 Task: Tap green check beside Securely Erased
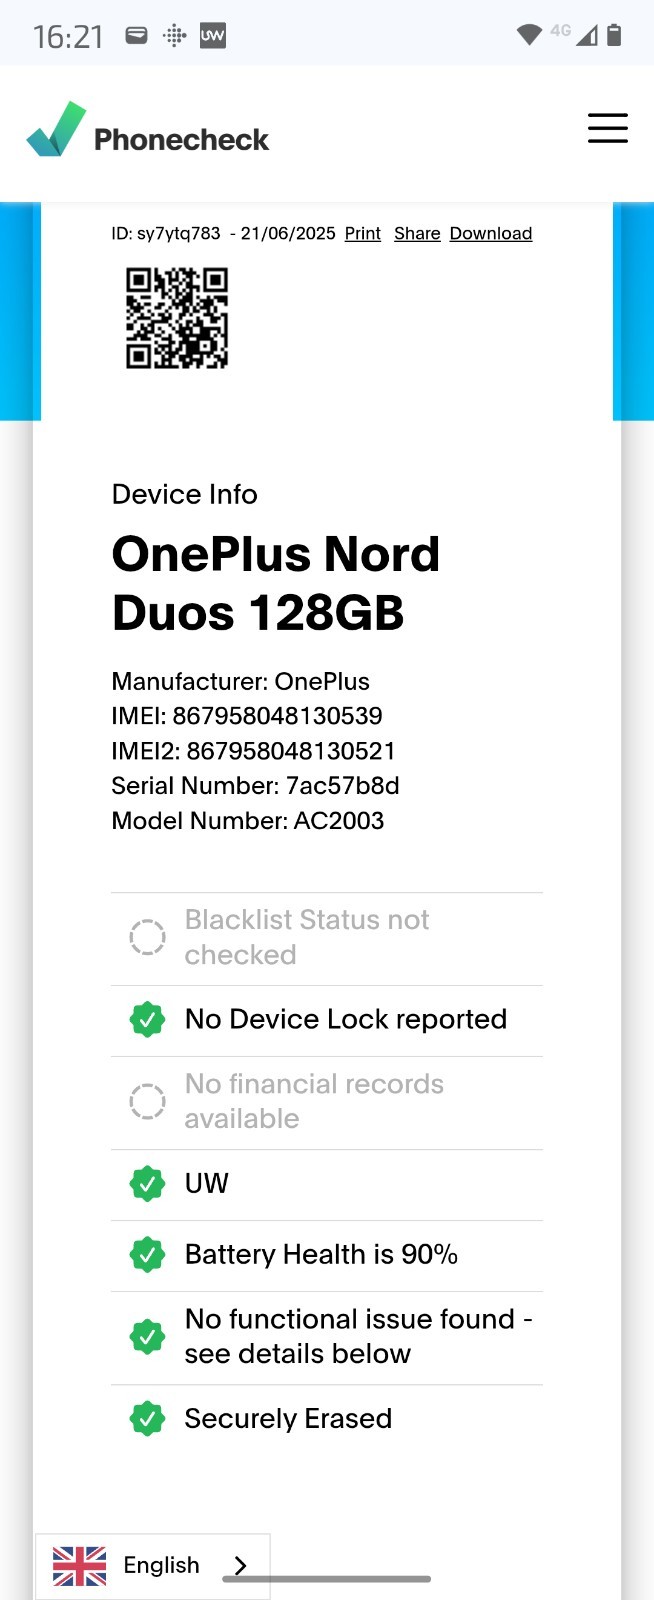[x=147, y=1419]
